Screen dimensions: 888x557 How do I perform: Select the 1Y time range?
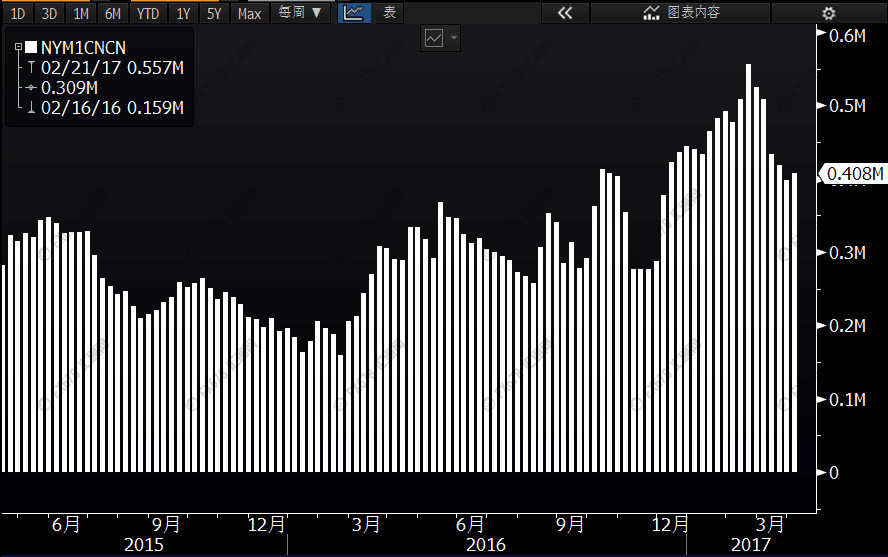182,13
